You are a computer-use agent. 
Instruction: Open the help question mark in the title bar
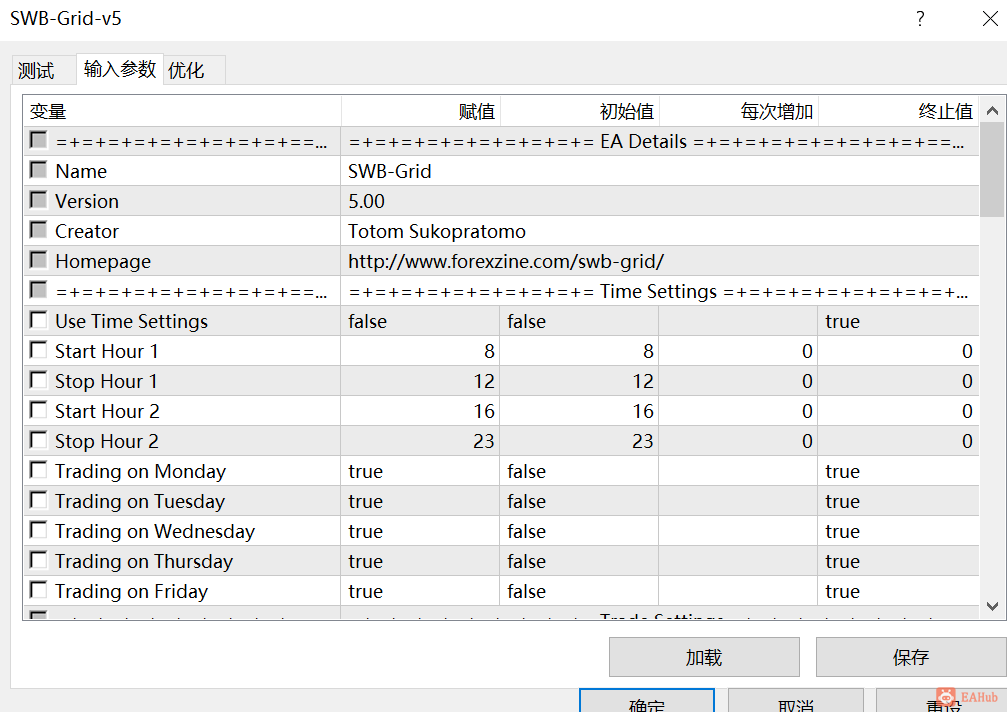click(920, 19)
